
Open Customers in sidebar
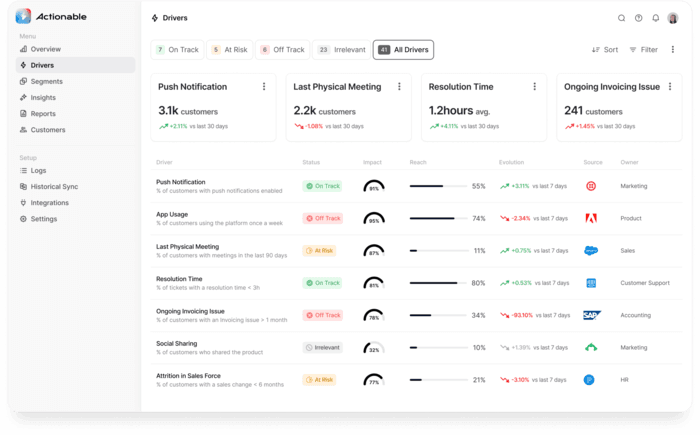(75, 130)
